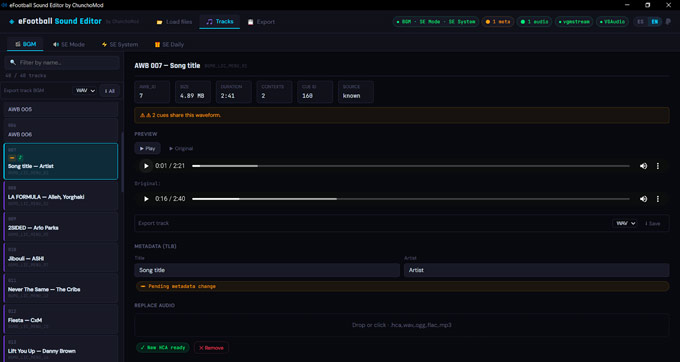The width and height of the screenshot is (680, 362).
Task: Switch language to EN
Action: pos(654,22)
